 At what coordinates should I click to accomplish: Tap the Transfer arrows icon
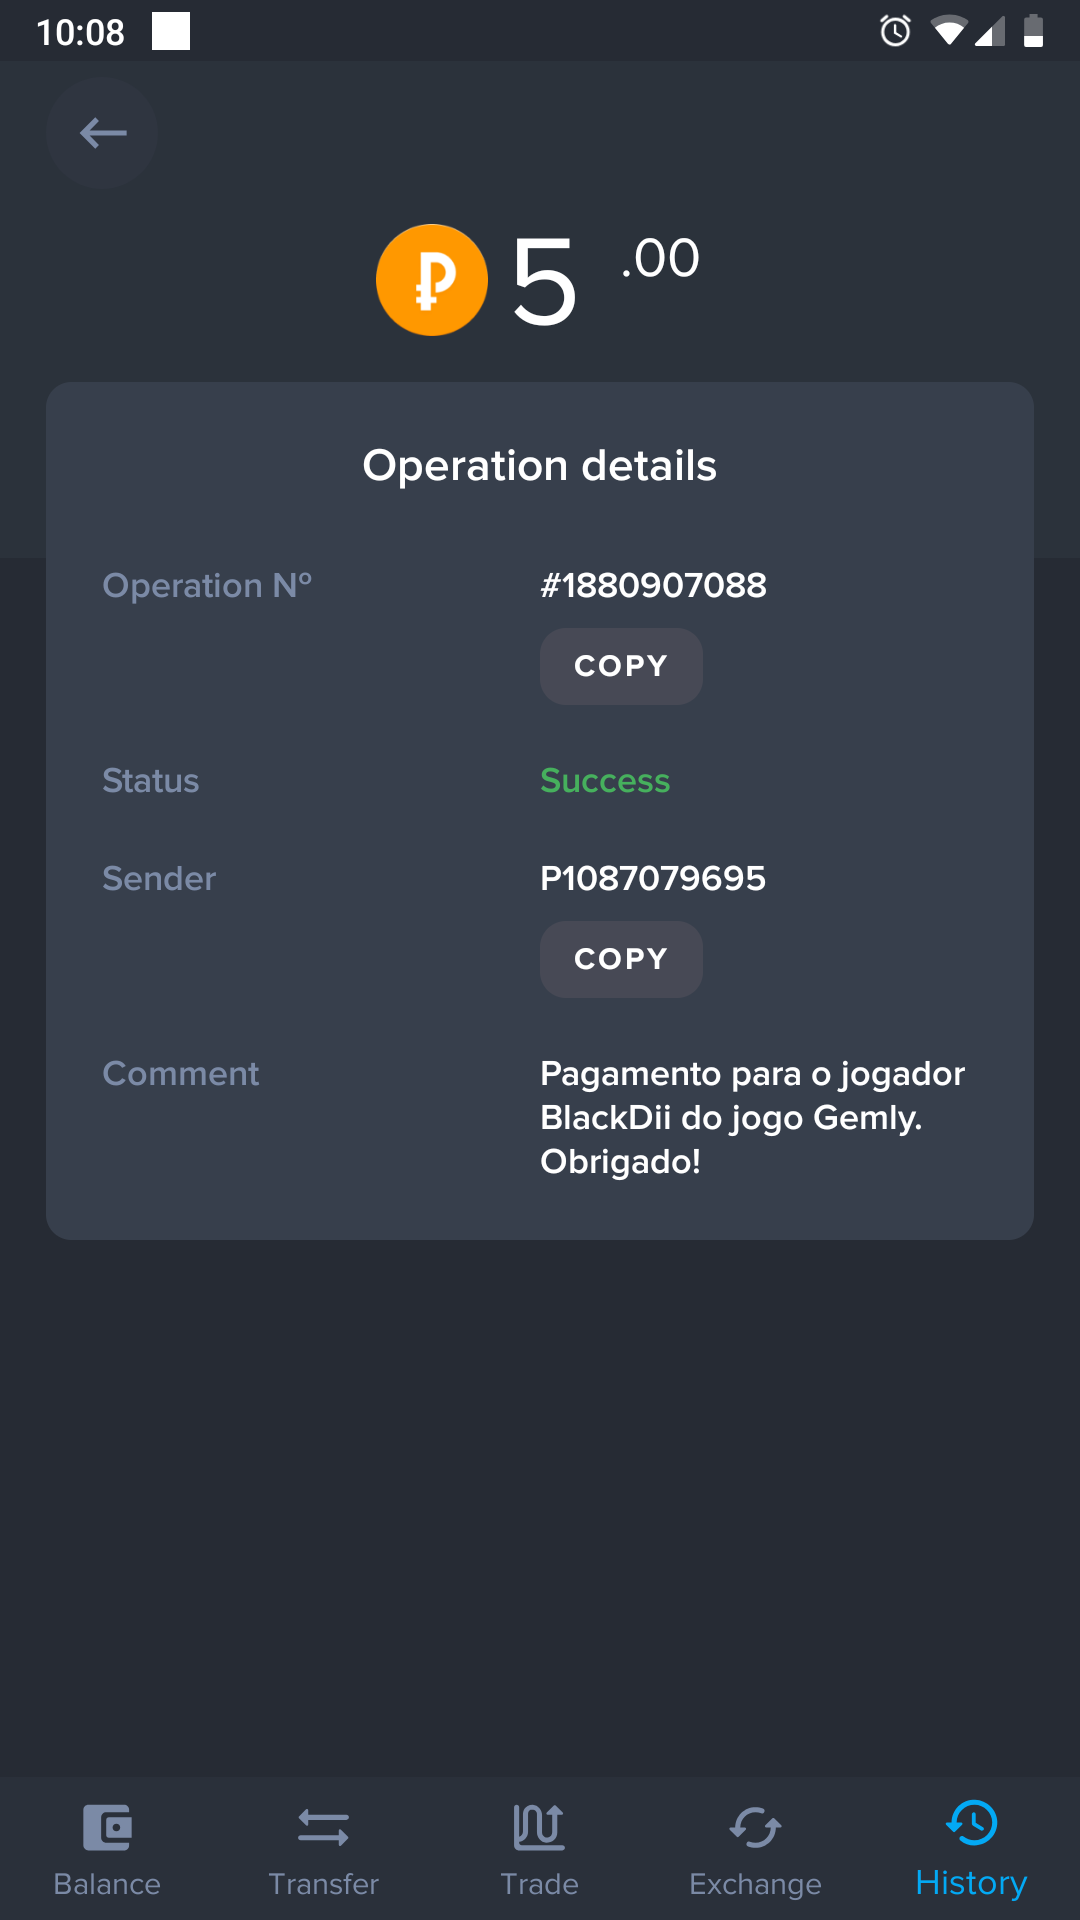coord(323,1827)
